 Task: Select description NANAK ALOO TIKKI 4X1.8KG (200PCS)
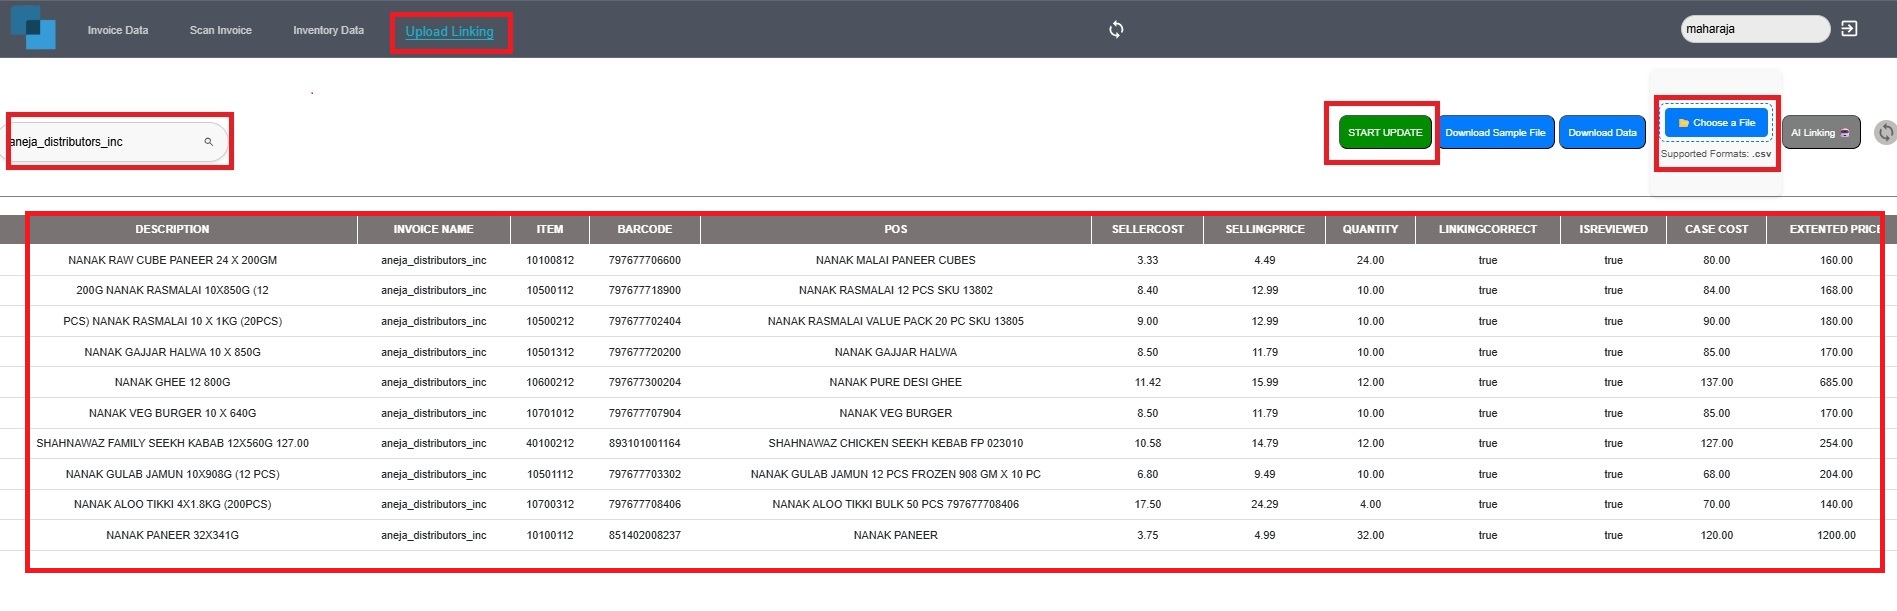[x=173, y=504]
